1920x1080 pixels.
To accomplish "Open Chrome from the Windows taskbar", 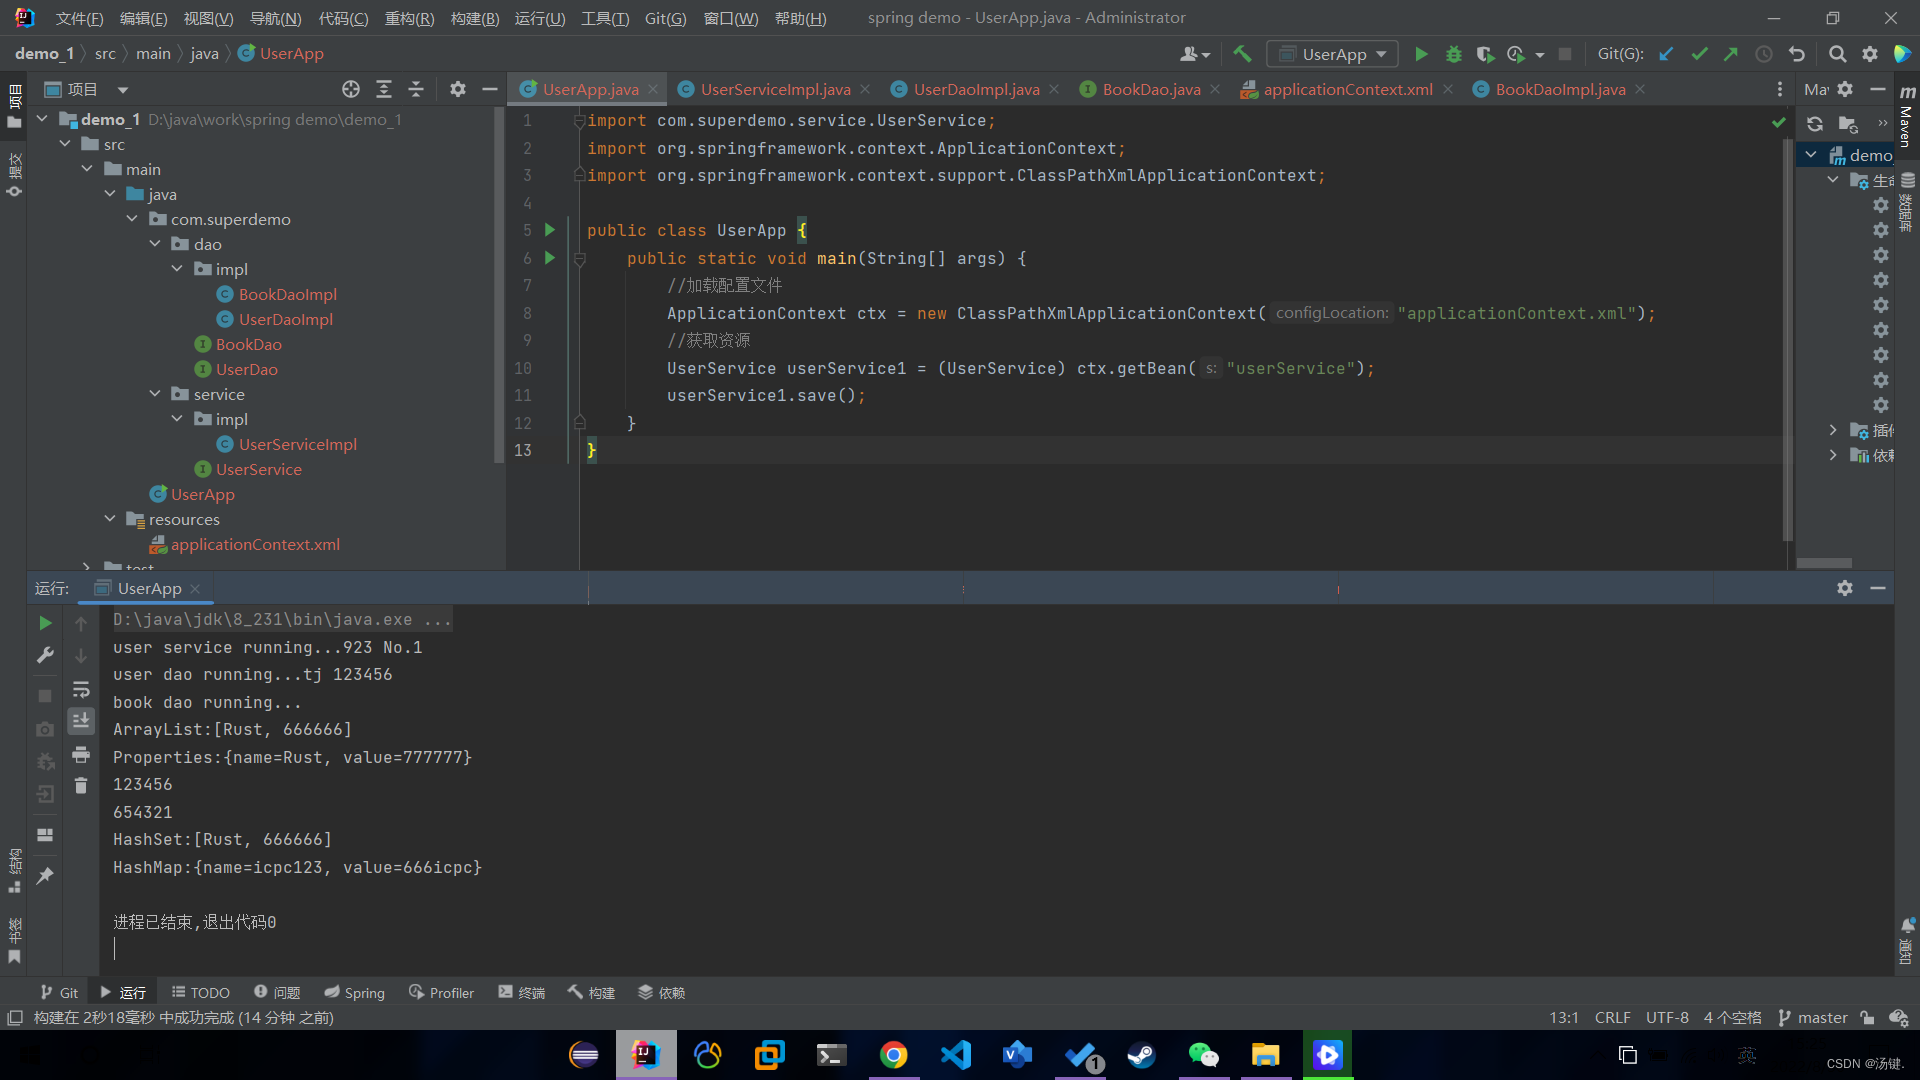I will 893,1055.
